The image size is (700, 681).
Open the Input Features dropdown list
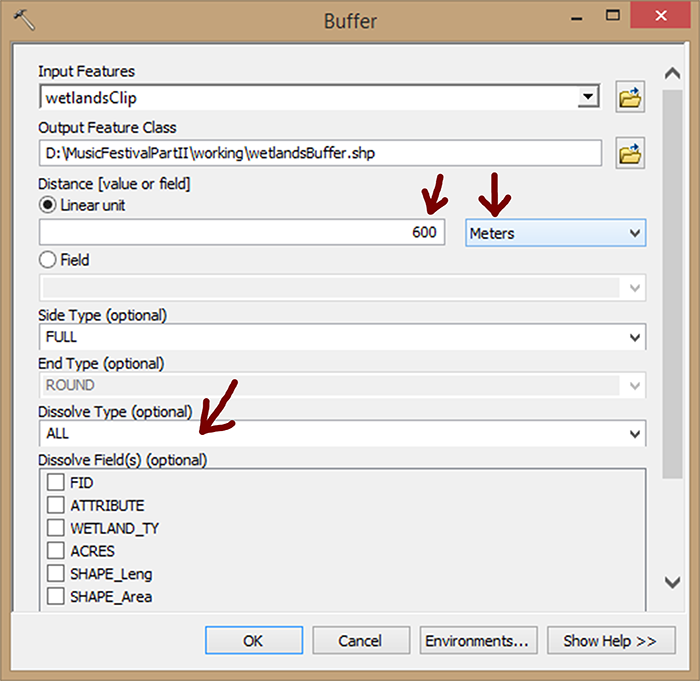[589, 97]
